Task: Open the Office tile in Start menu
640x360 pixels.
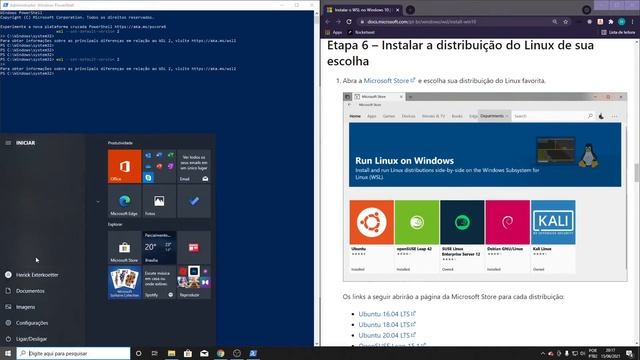Action: [124, 166]
